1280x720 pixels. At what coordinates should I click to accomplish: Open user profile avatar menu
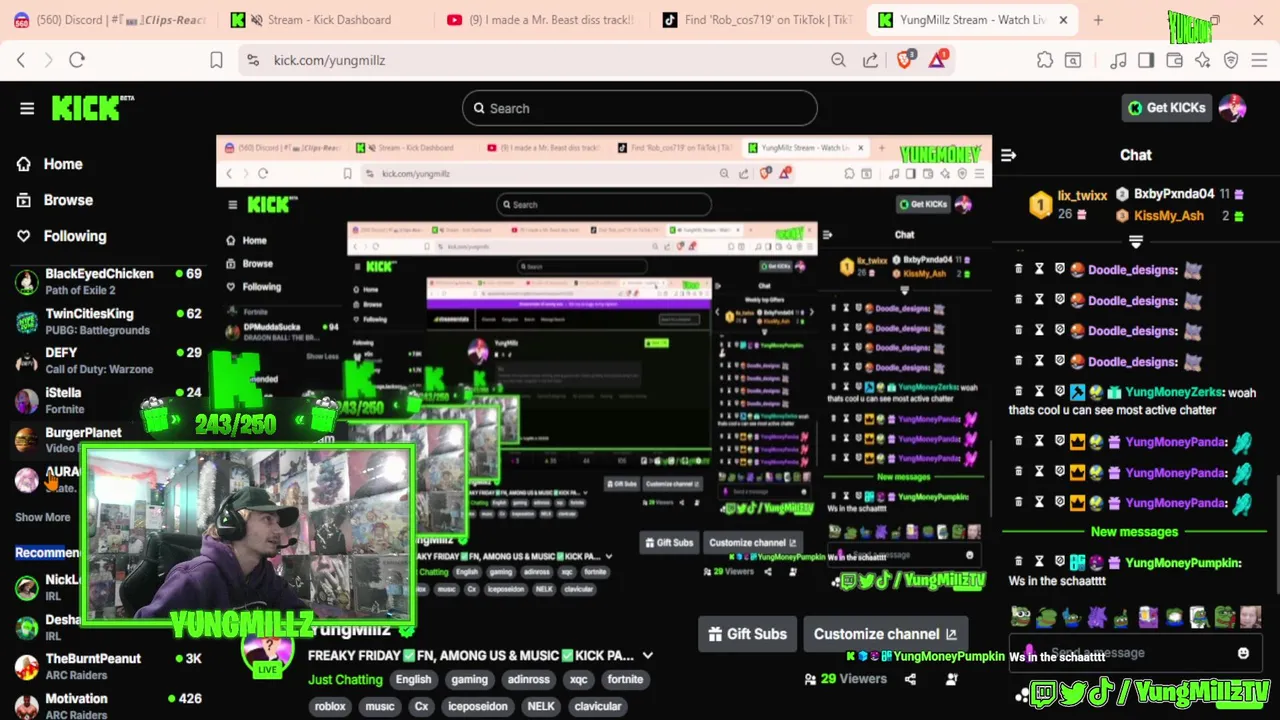(x=1232, y=108)
